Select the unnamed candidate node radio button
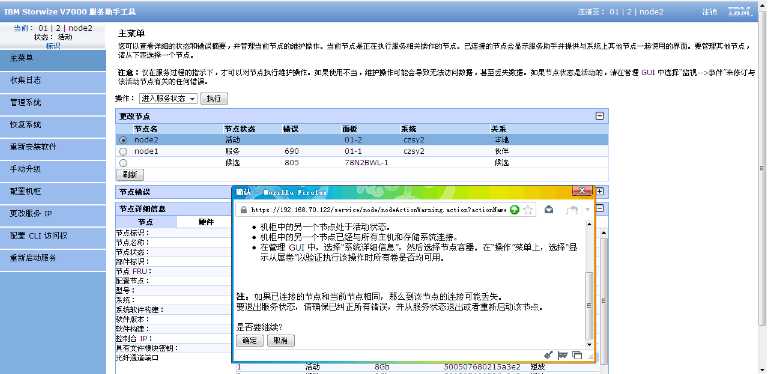Viewport: 768px width, 374px height. (x=122, y=163)
